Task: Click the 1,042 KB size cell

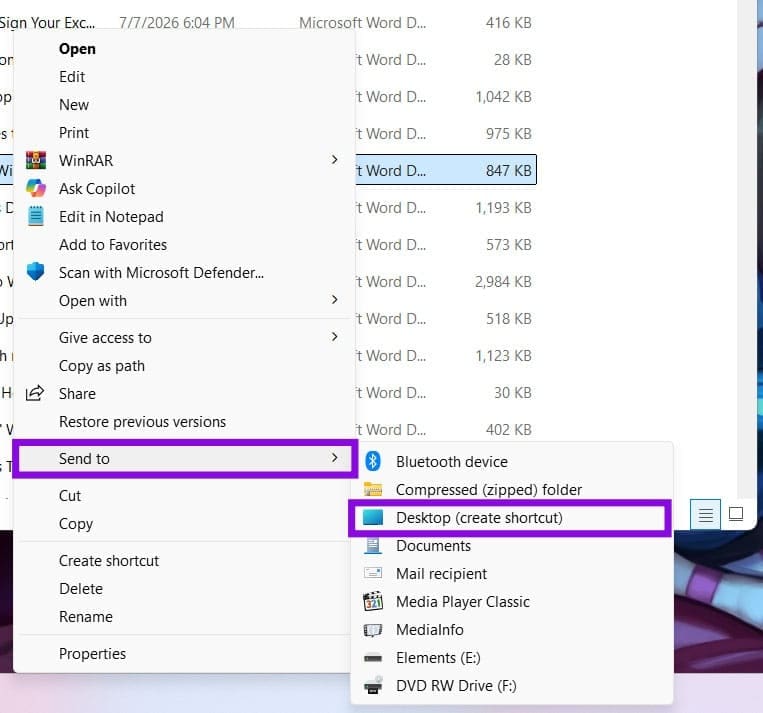Action: pos(503,97)
